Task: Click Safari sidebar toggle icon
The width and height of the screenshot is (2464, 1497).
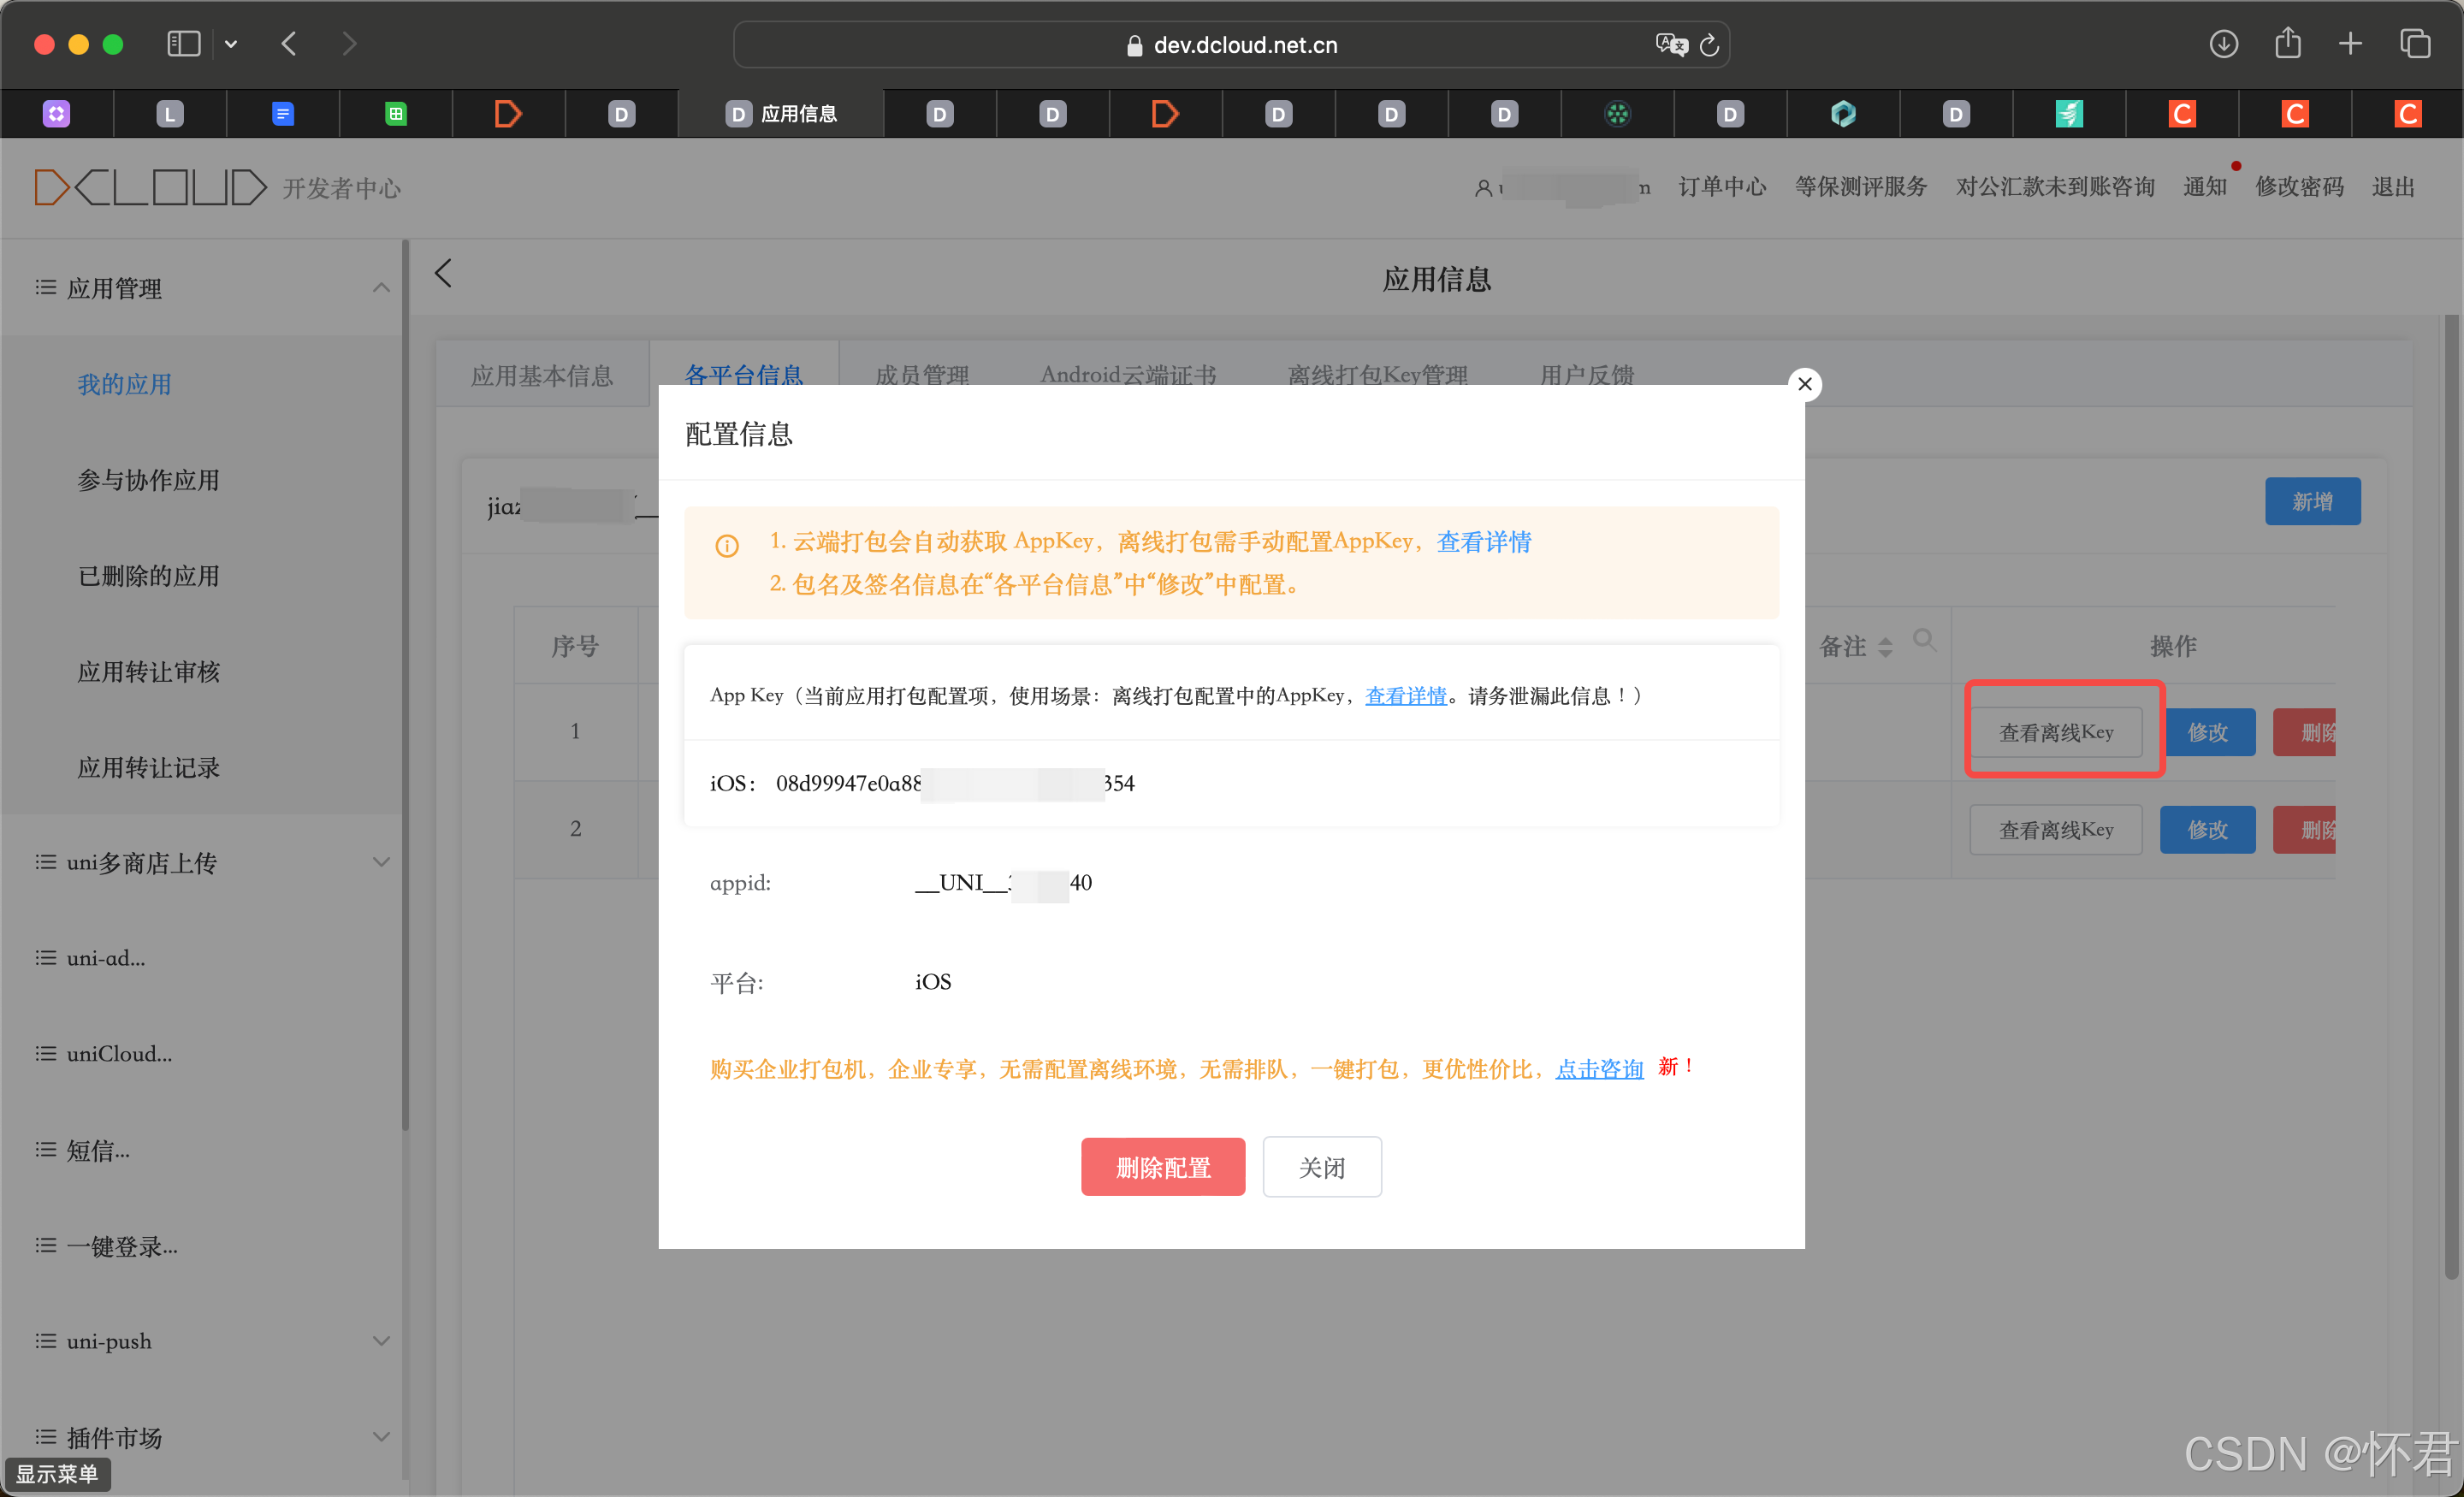Action: 184,44
